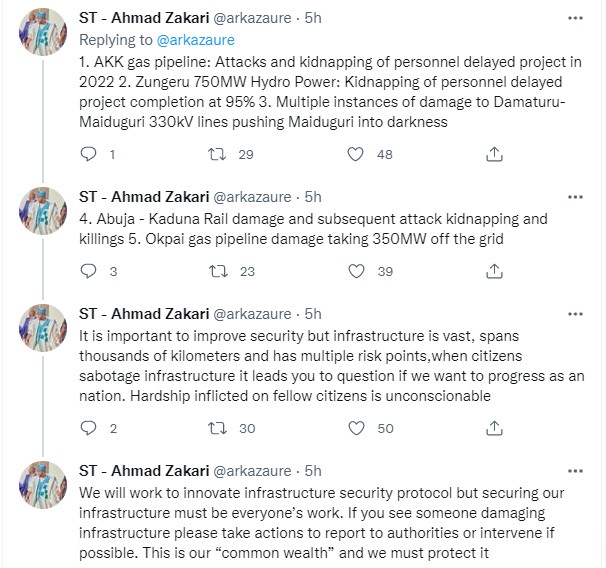
Task: View the profile picture on first tweet
Action: coord(43,40)
